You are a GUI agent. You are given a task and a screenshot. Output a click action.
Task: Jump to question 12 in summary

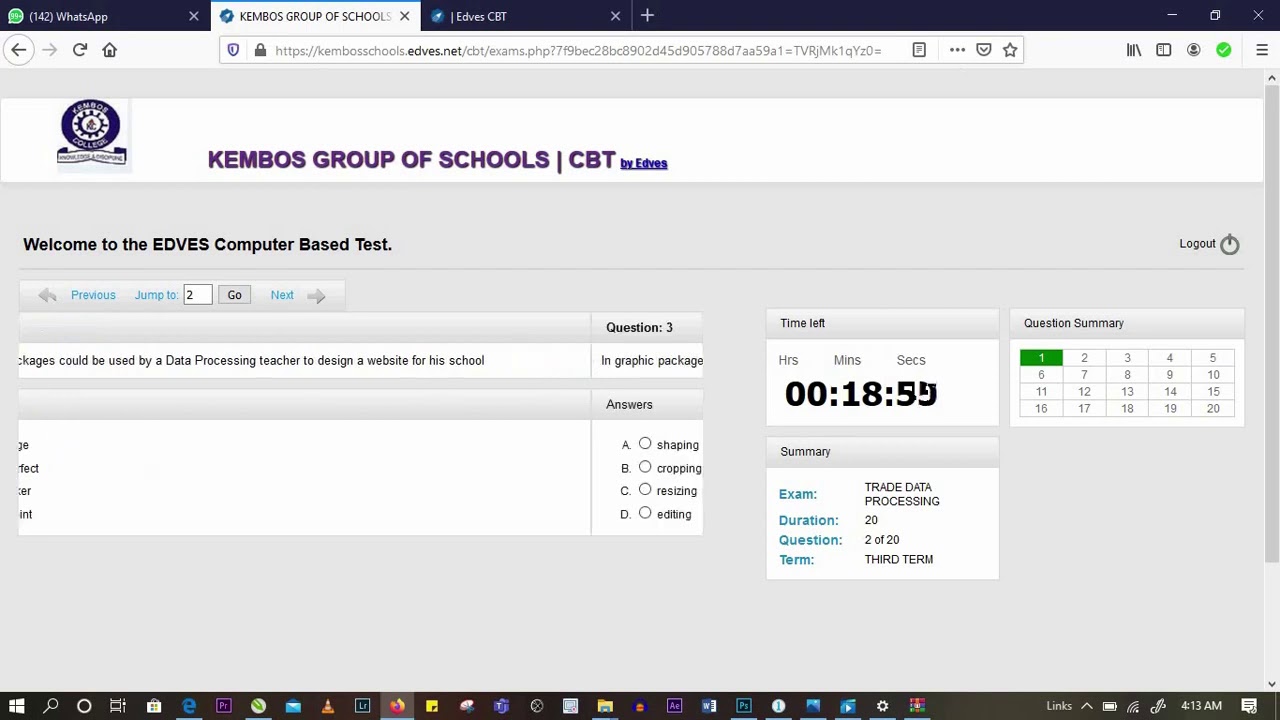coord(1084,392)
